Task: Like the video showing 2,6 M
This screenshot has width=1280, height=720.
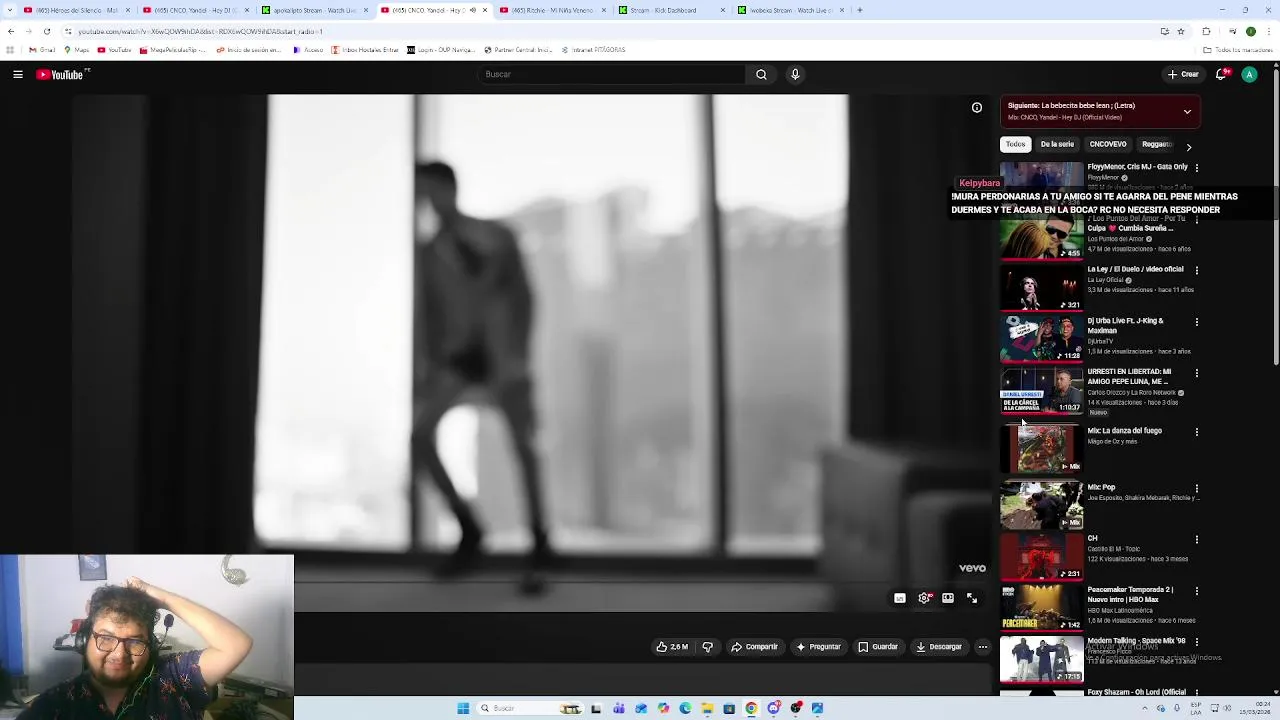Action: [672, 647]
